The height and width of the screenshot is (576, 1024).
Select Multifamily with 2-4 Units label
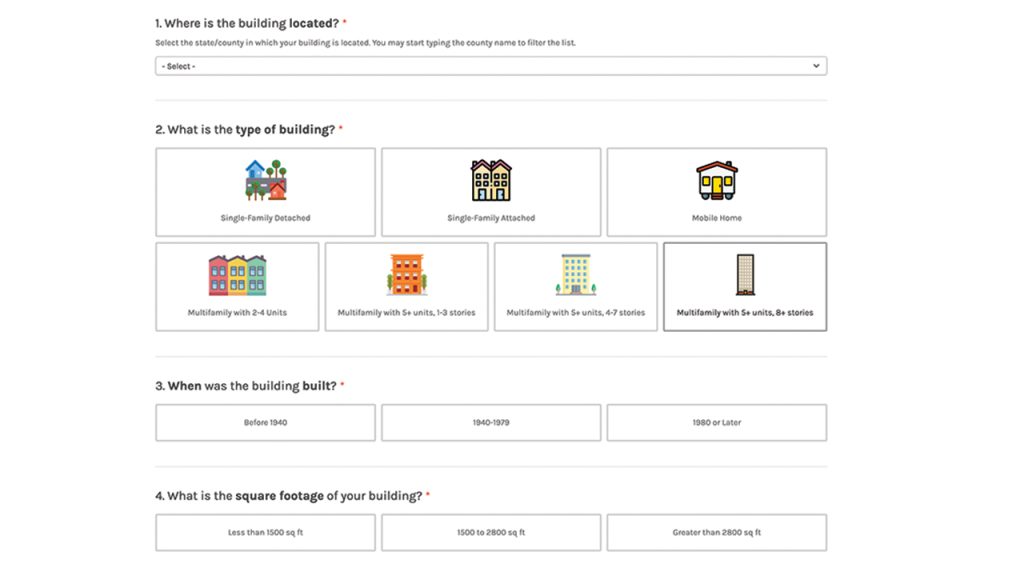[237, 313]
